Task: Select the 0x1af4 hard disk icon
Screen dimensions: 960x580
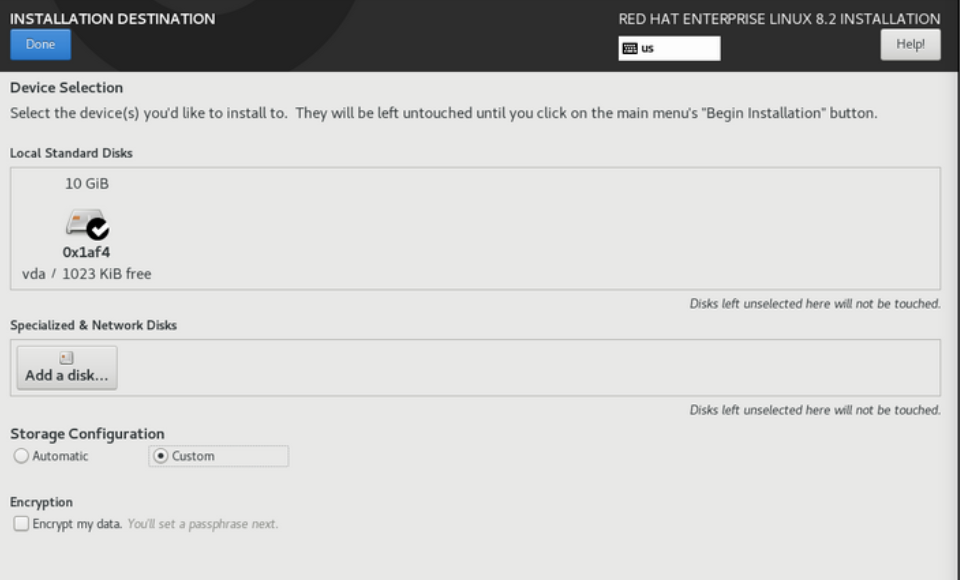Action: pyautogui.click(x=86, y=224)
